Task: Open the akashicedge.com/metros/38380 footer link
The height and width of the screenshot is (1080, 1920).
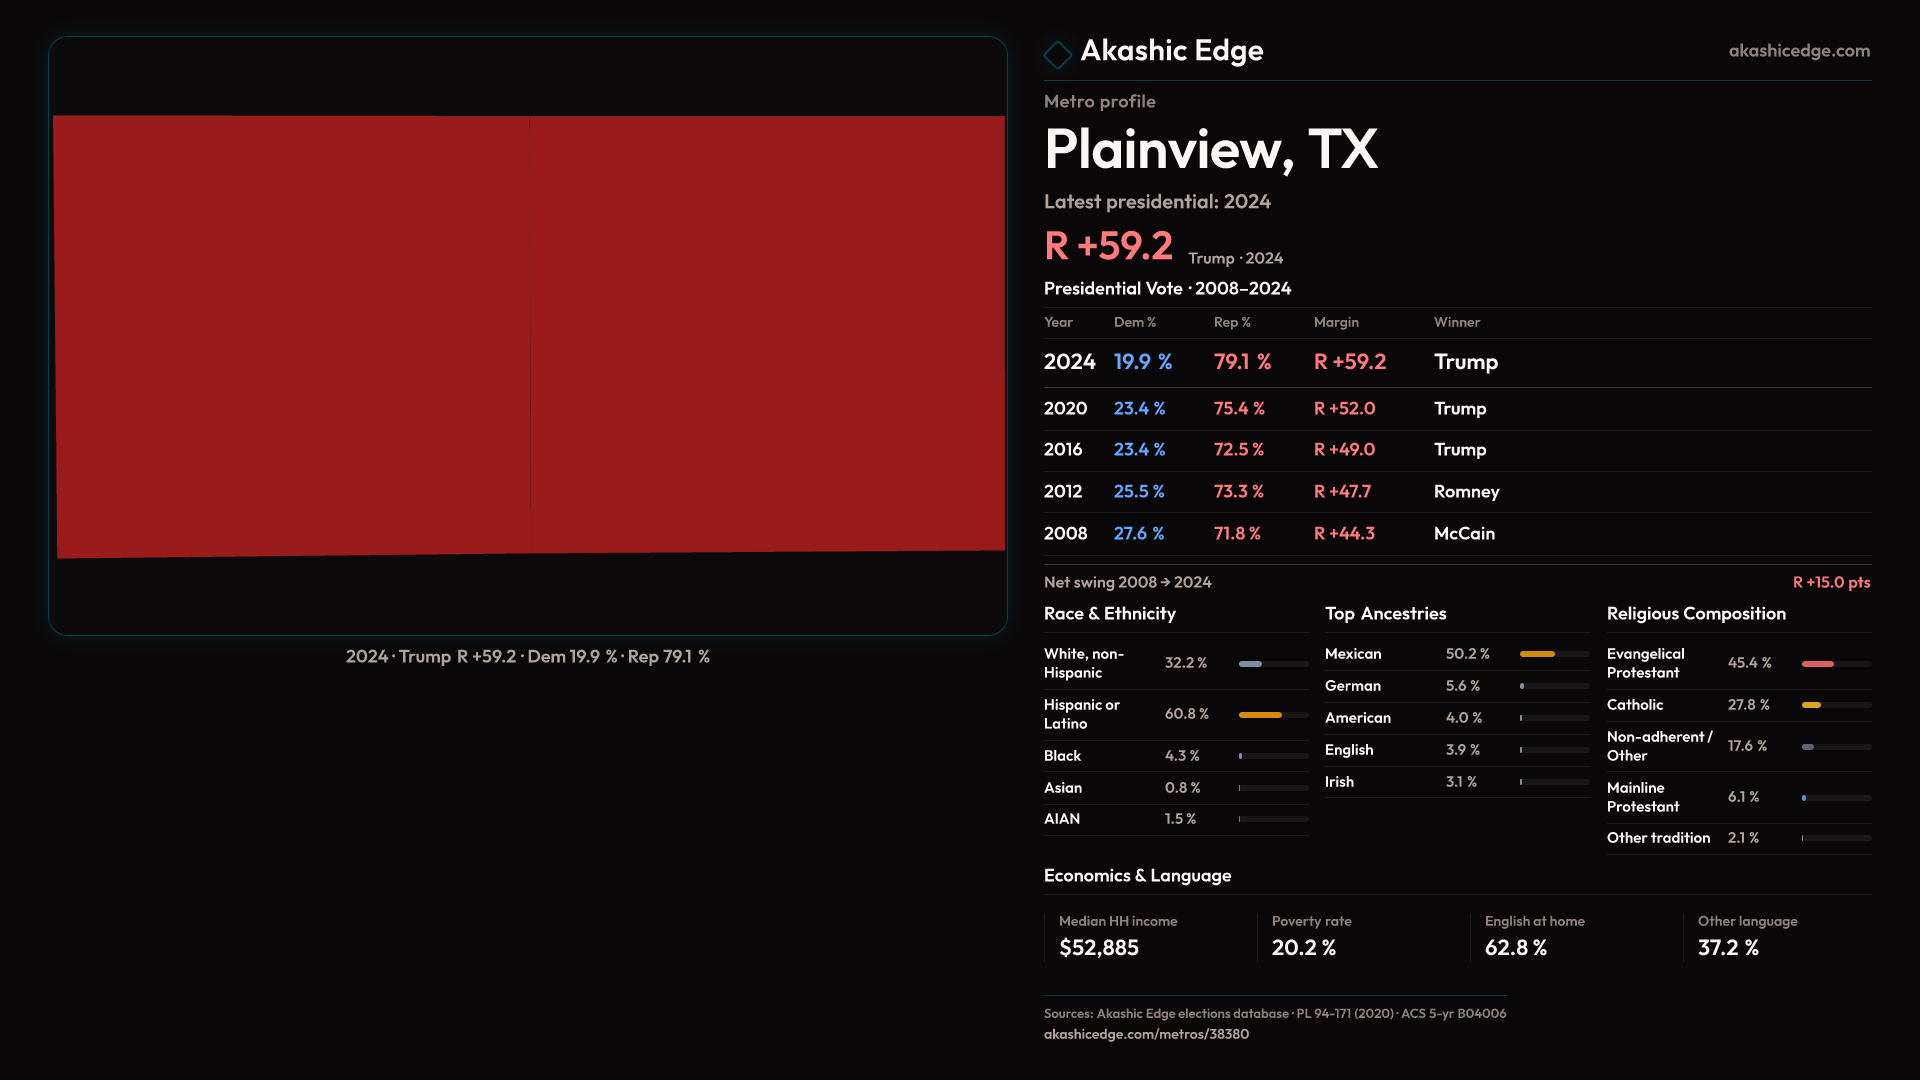Action: coord(1146,1034)
